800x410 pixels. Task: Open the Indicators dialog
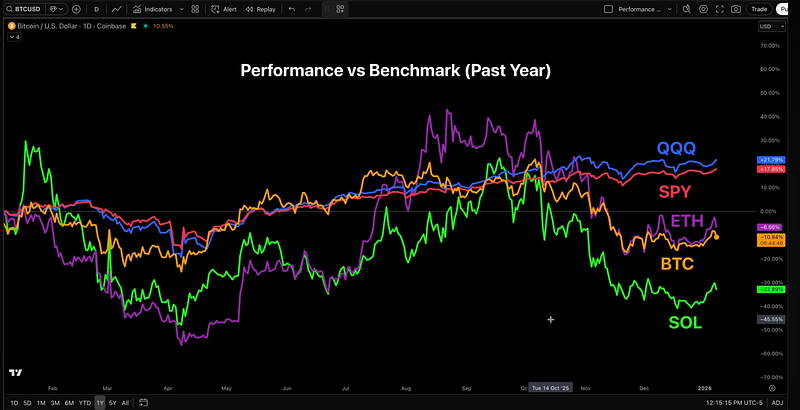click(x=152, y=9)
